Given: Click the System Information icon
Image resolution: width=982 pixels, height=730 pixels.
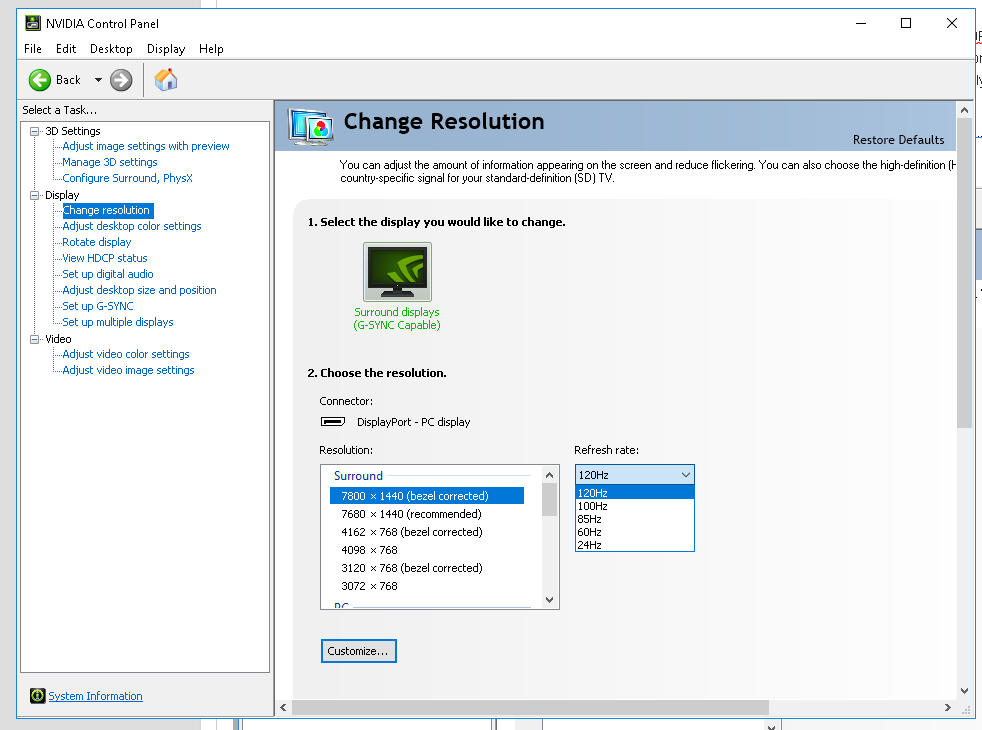Looking at the screenshot, I should pyautogui.click(x=37, y=696).
